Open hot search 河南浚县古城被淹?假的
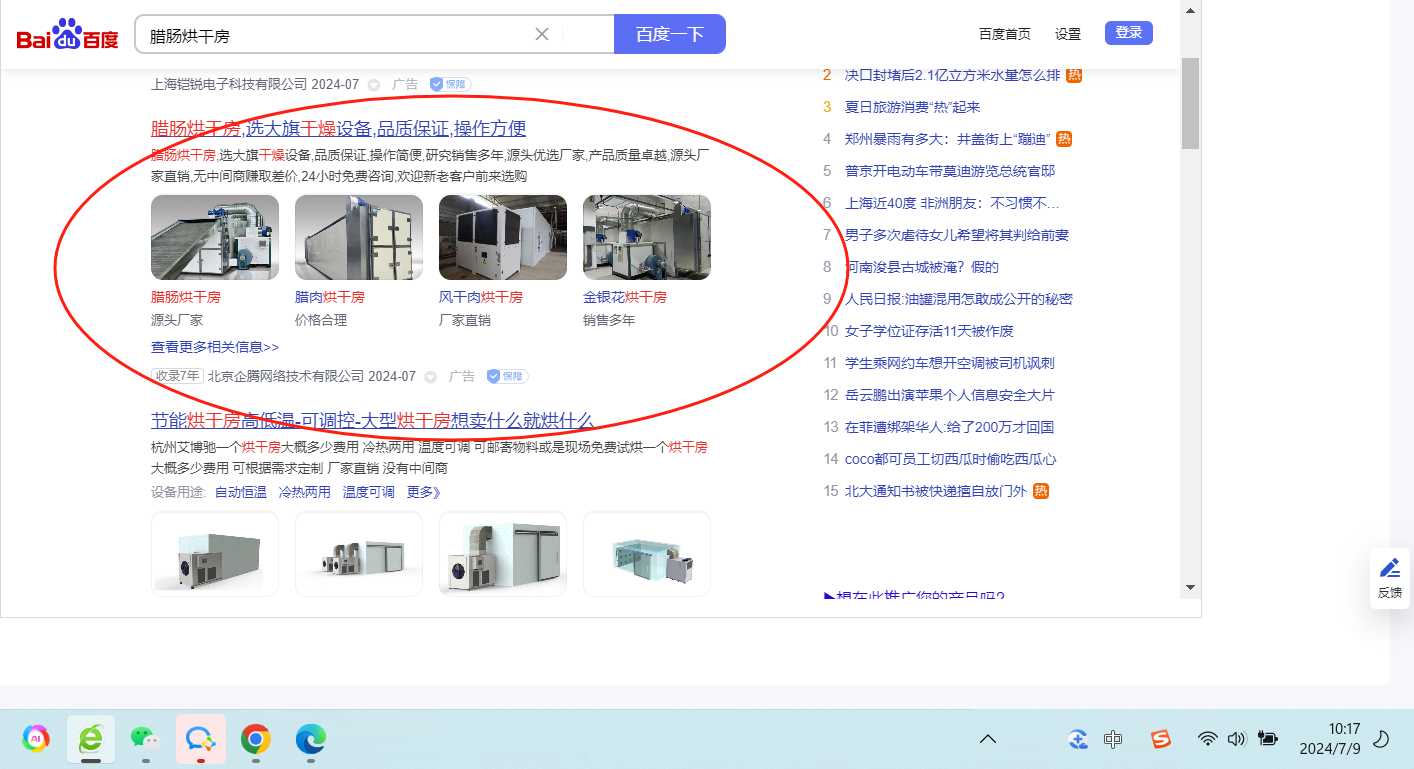Screen dimensions: 1414x769 [922, 267]
